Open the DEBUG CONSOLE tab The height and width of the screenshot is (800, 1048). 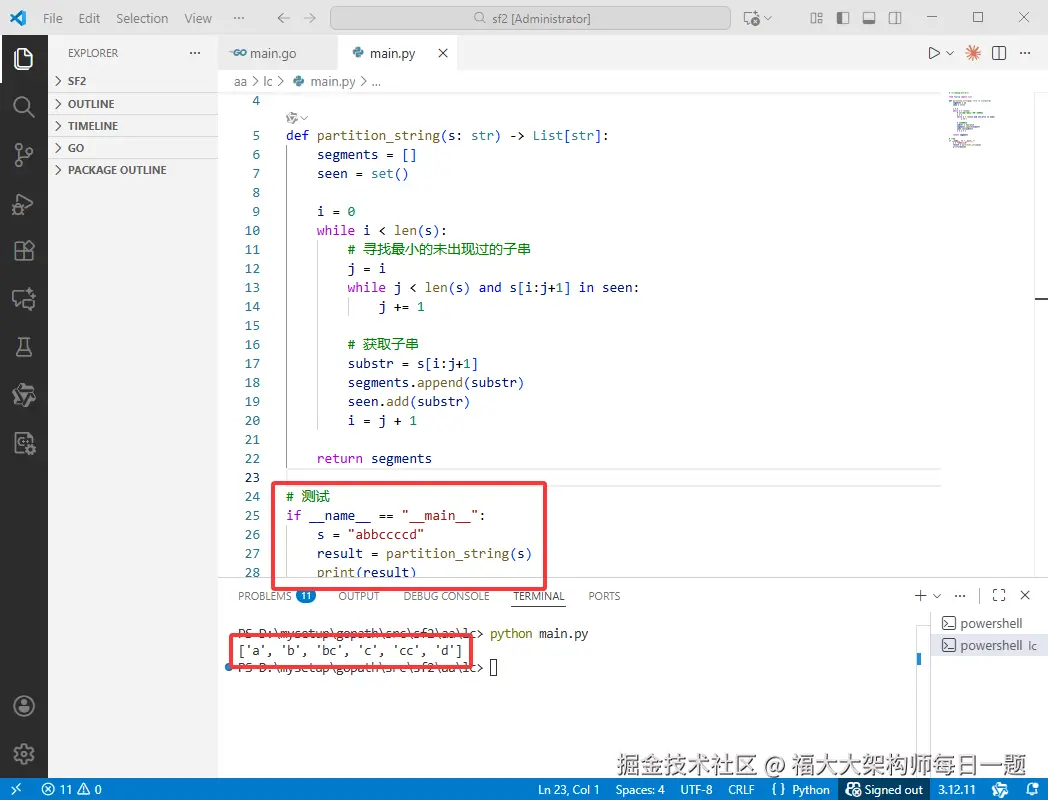tap(446, 595)
